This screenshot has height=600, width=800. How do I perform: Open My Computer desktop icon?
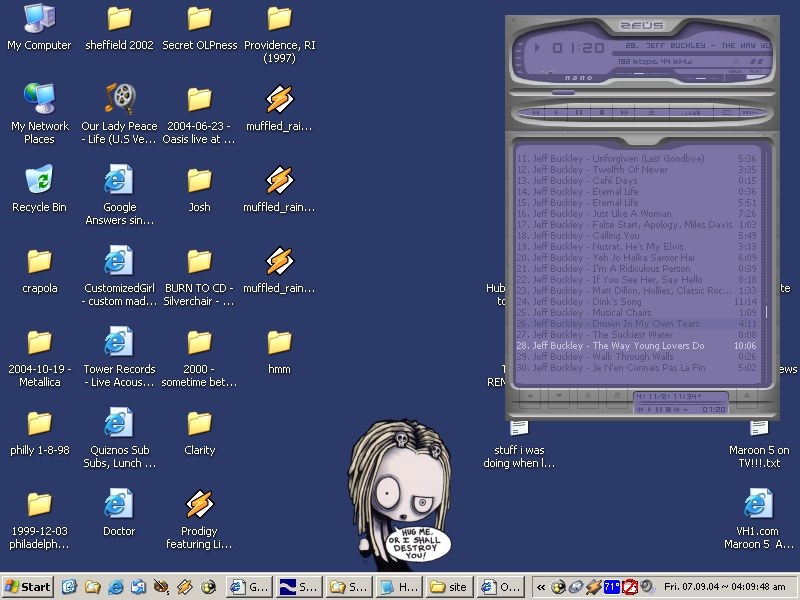(39, 27)
